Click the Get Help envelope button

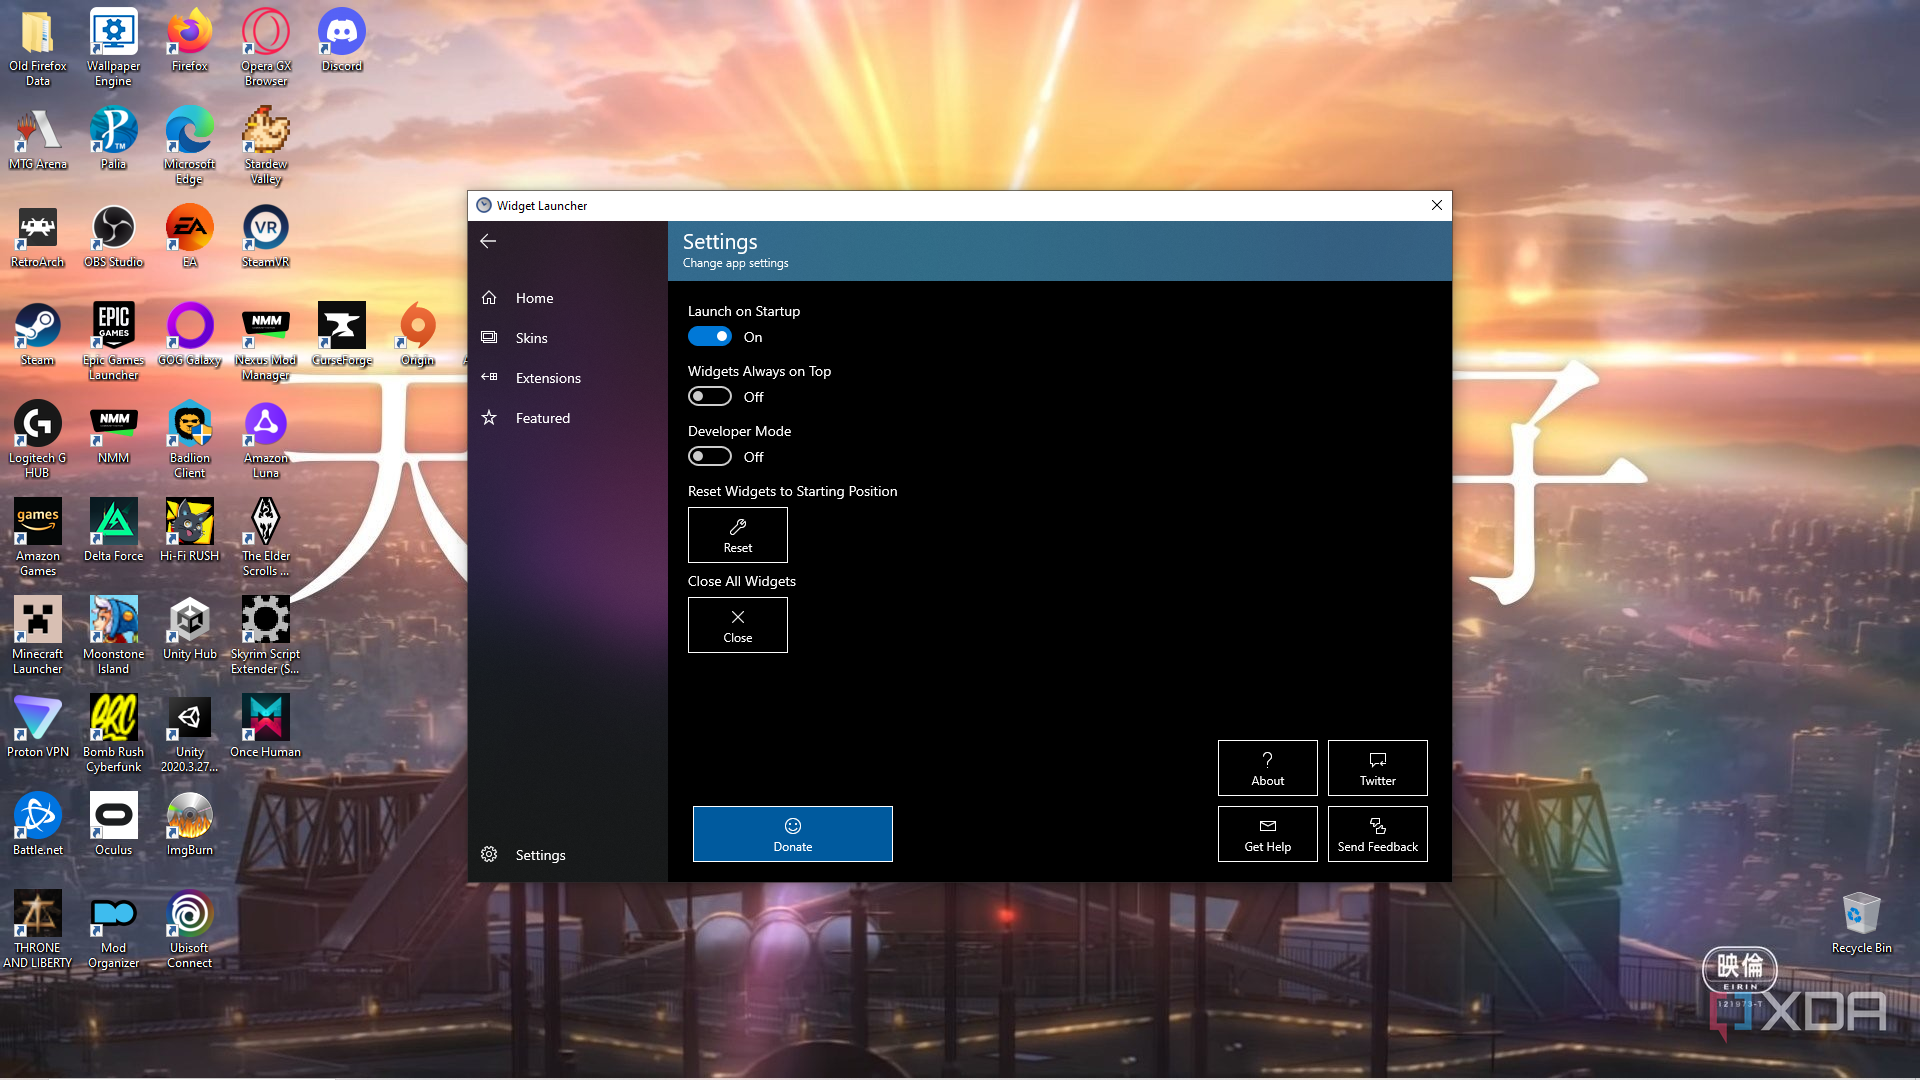(x=1267, y=834)
